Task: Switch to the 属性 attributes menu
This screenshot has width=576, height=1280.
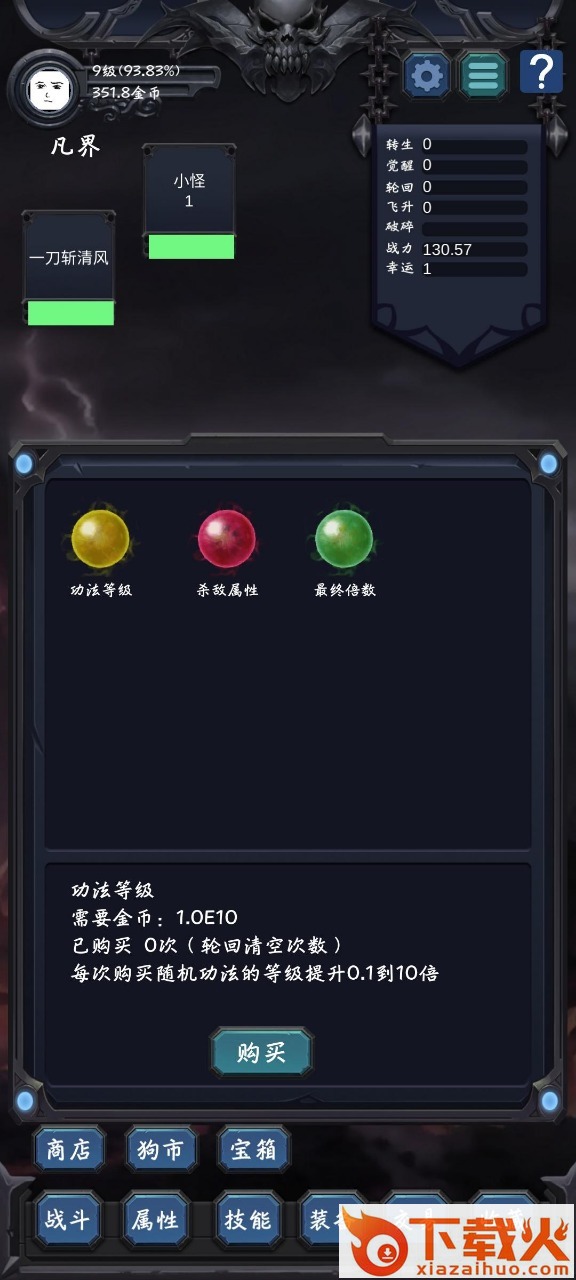Action: coord(155,1219)
